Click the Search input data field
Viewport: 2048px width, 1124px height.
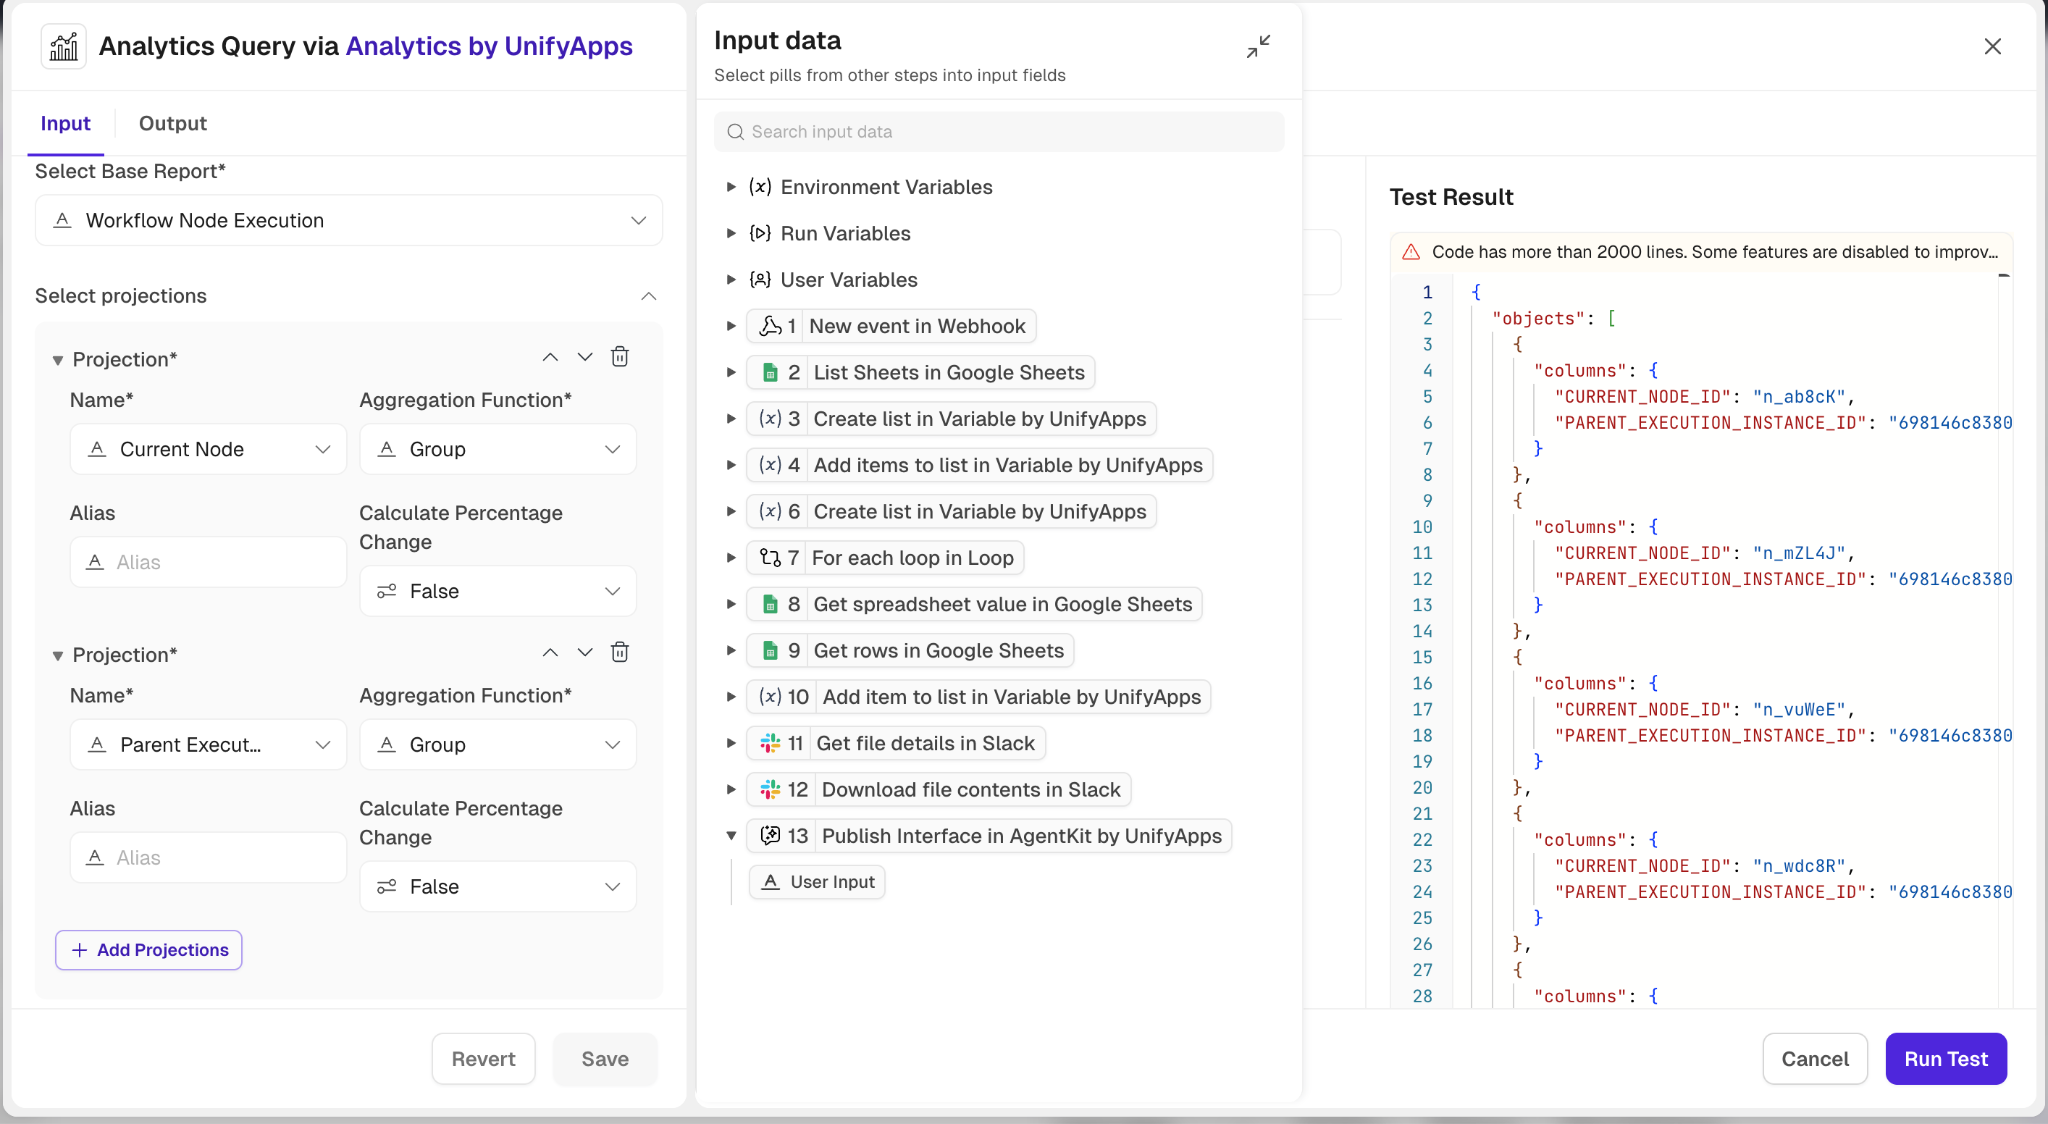coord(999,132)
